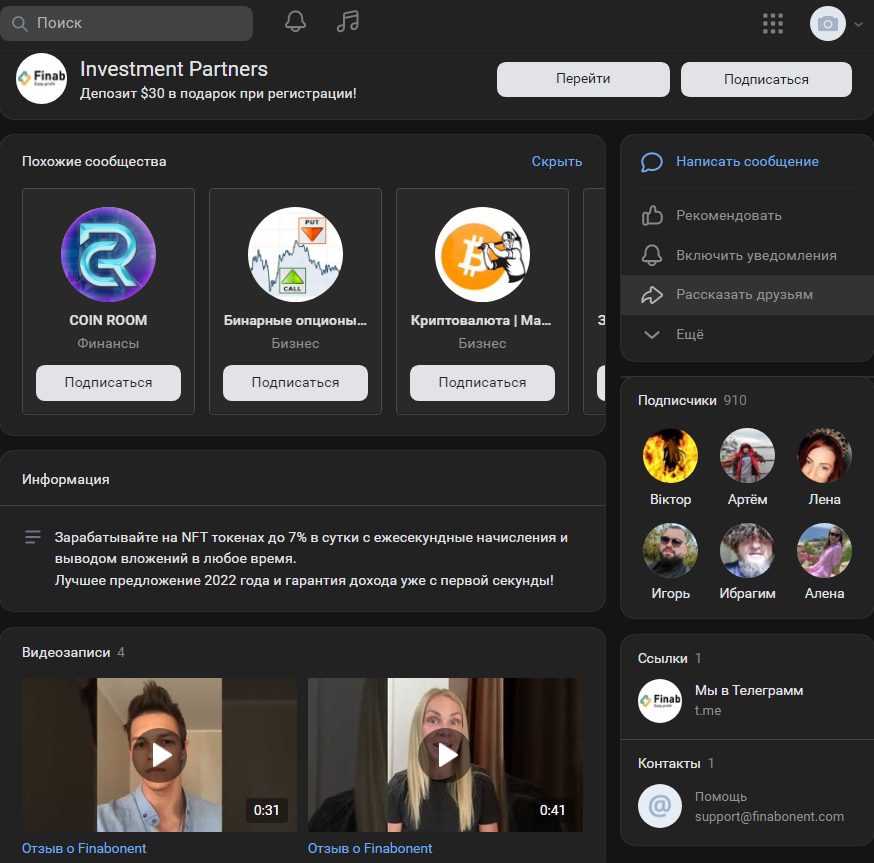Image resolution: width=874 pixels, height=863 pixels.
Task: Open the Бинарные опционы community avatar
Action: click(295, 254)
